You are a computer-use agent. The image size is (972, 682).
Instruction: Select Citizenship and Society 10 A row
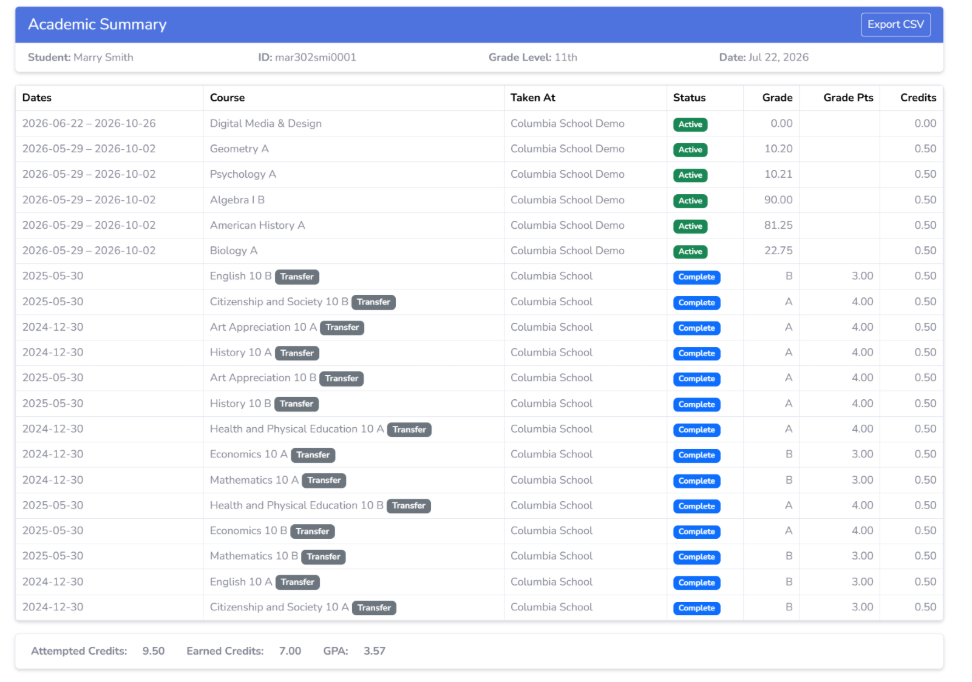click(x=479, y=607)
